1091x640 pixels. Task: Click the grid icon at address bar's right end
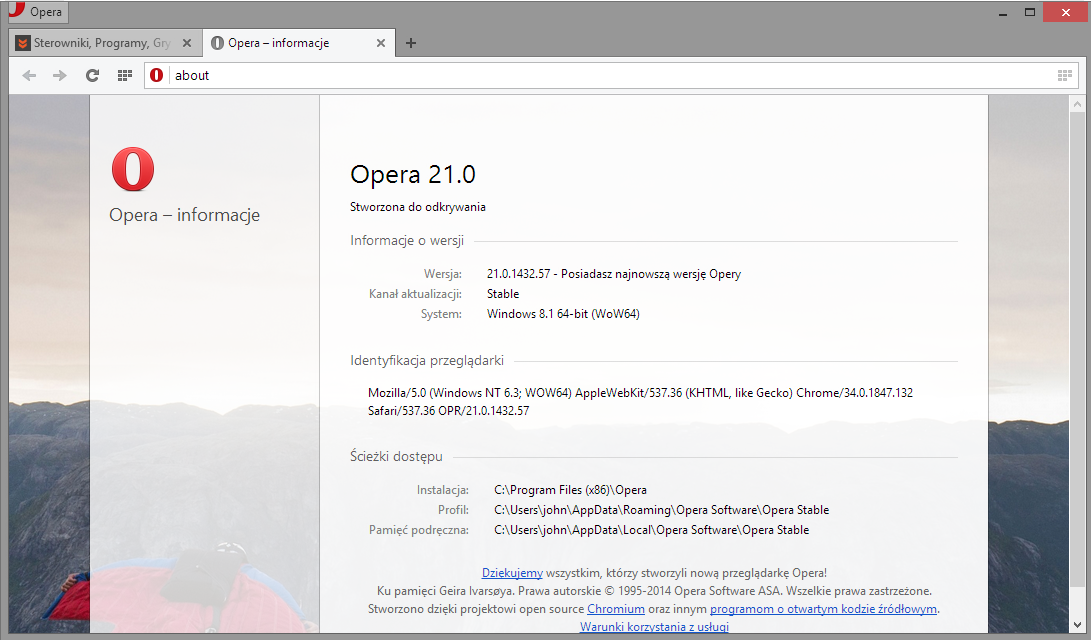click(x=1065, y=75)
